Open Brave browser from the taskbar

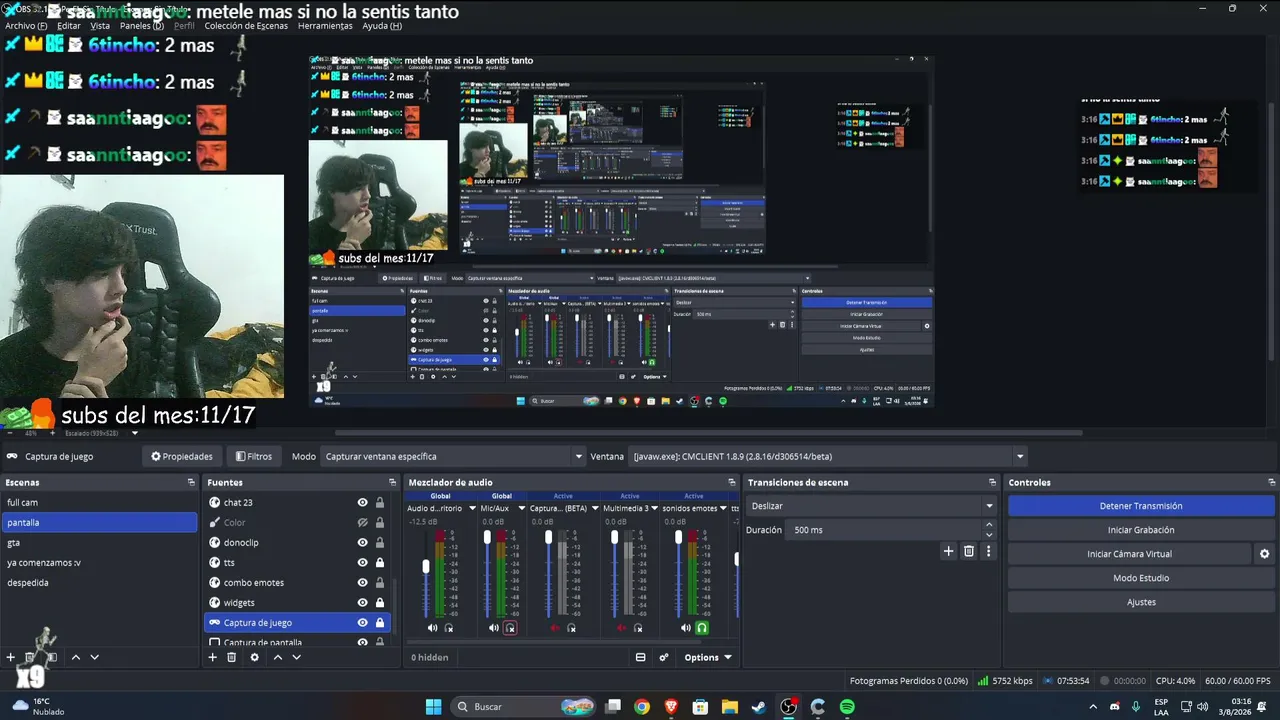click(x=671, y=707)
